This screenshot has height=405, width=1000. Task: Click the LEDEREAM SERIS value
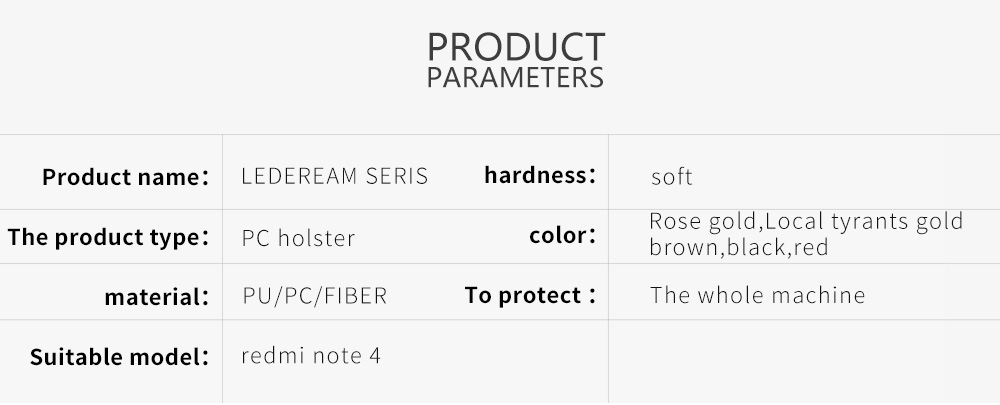(x=334, y=176)
